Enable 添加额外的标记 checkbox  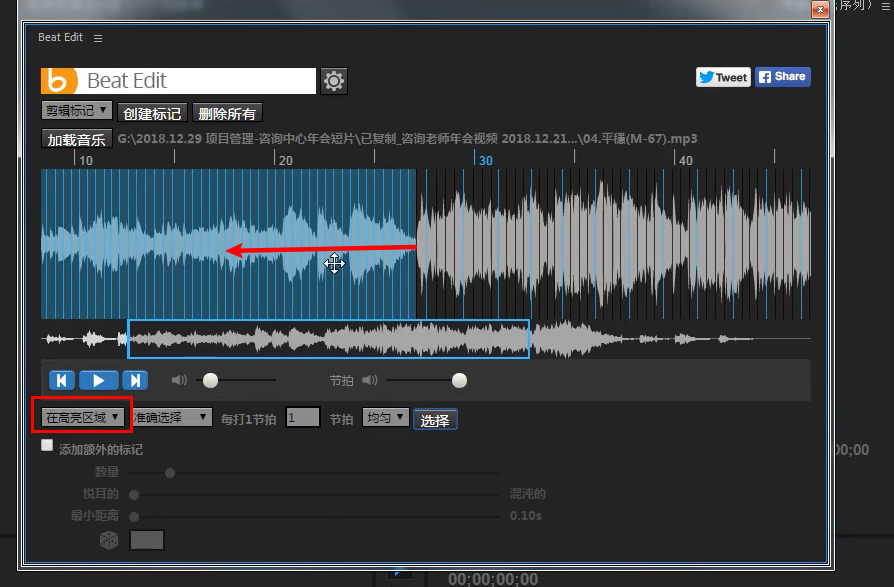coord(47,446)
